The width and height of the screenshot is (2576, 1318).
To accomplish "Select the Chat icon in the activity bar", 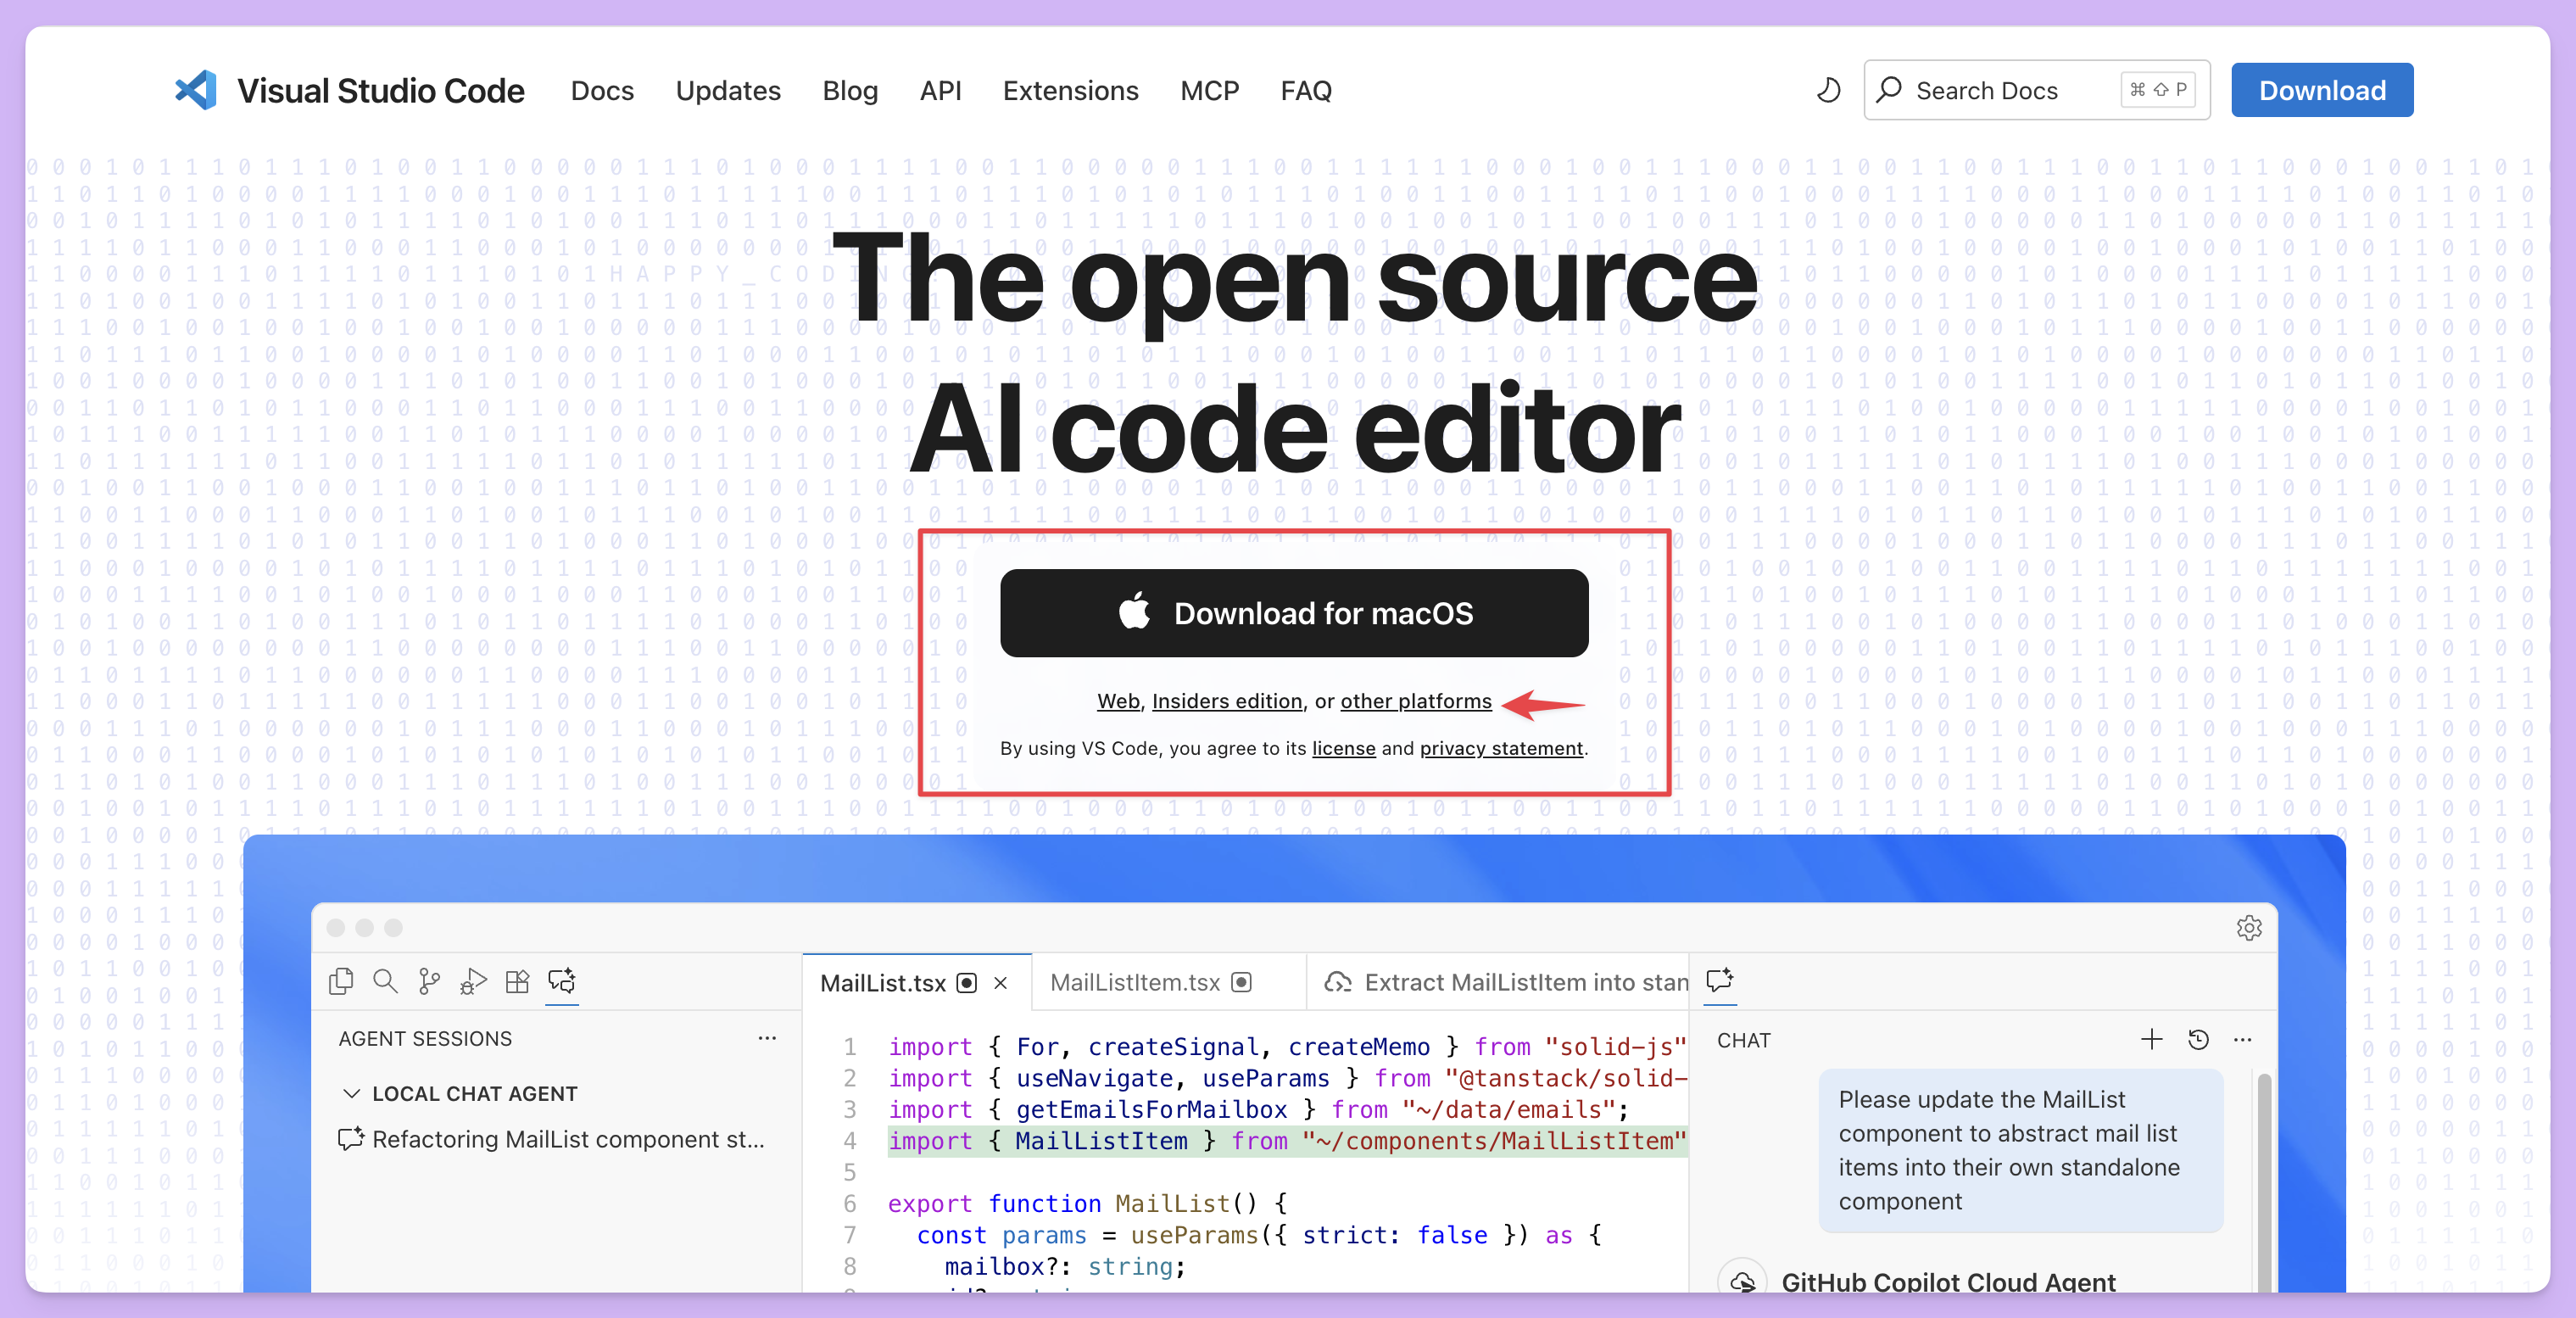I will 561,982.
